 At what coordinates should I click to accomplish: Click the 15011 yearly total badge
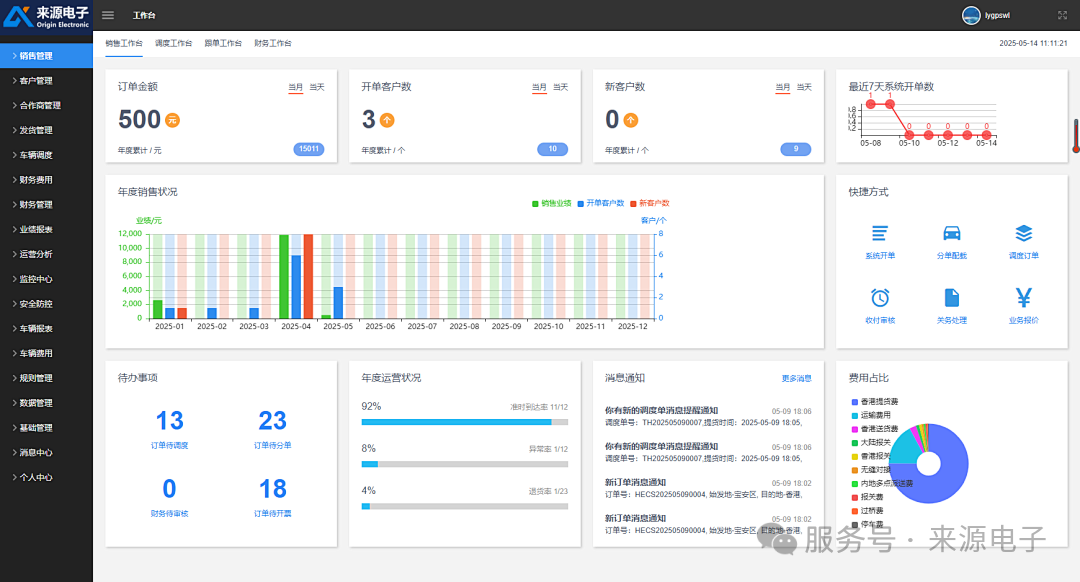[309, 149]
